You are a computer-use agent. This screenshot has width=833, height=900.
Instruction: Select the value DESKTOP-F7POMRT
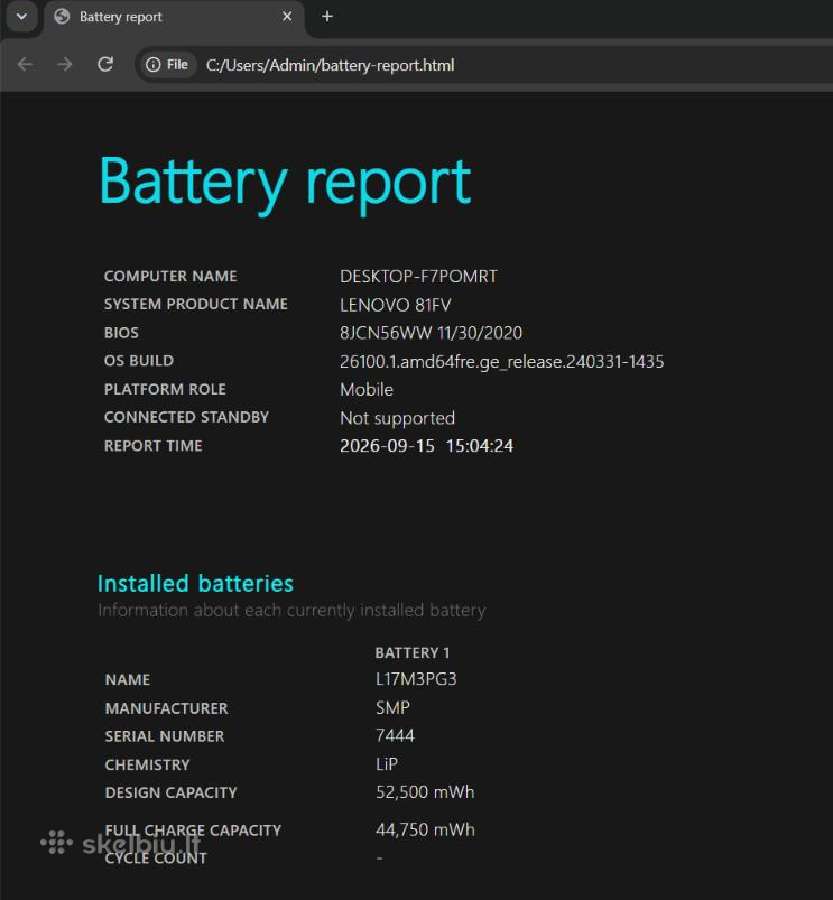point(419,276)
